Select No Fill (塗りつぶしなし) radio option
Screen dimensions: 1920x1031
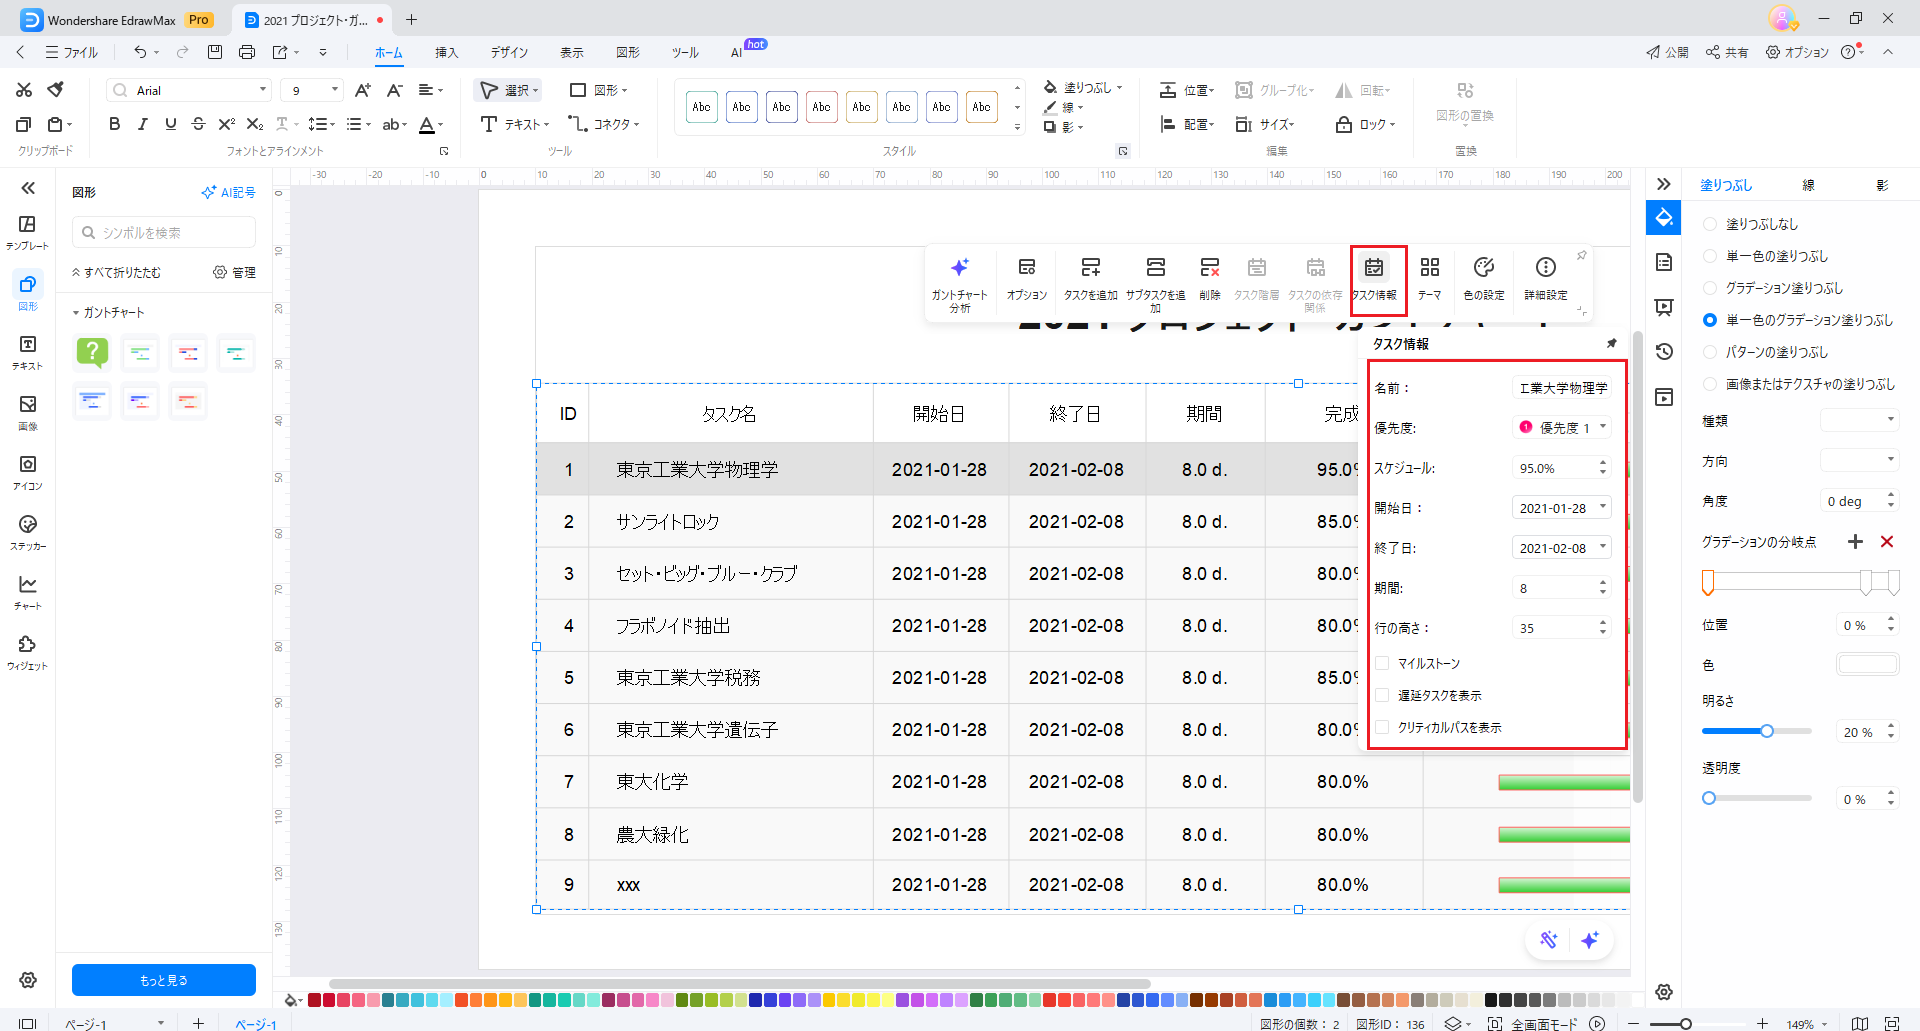1710,224
